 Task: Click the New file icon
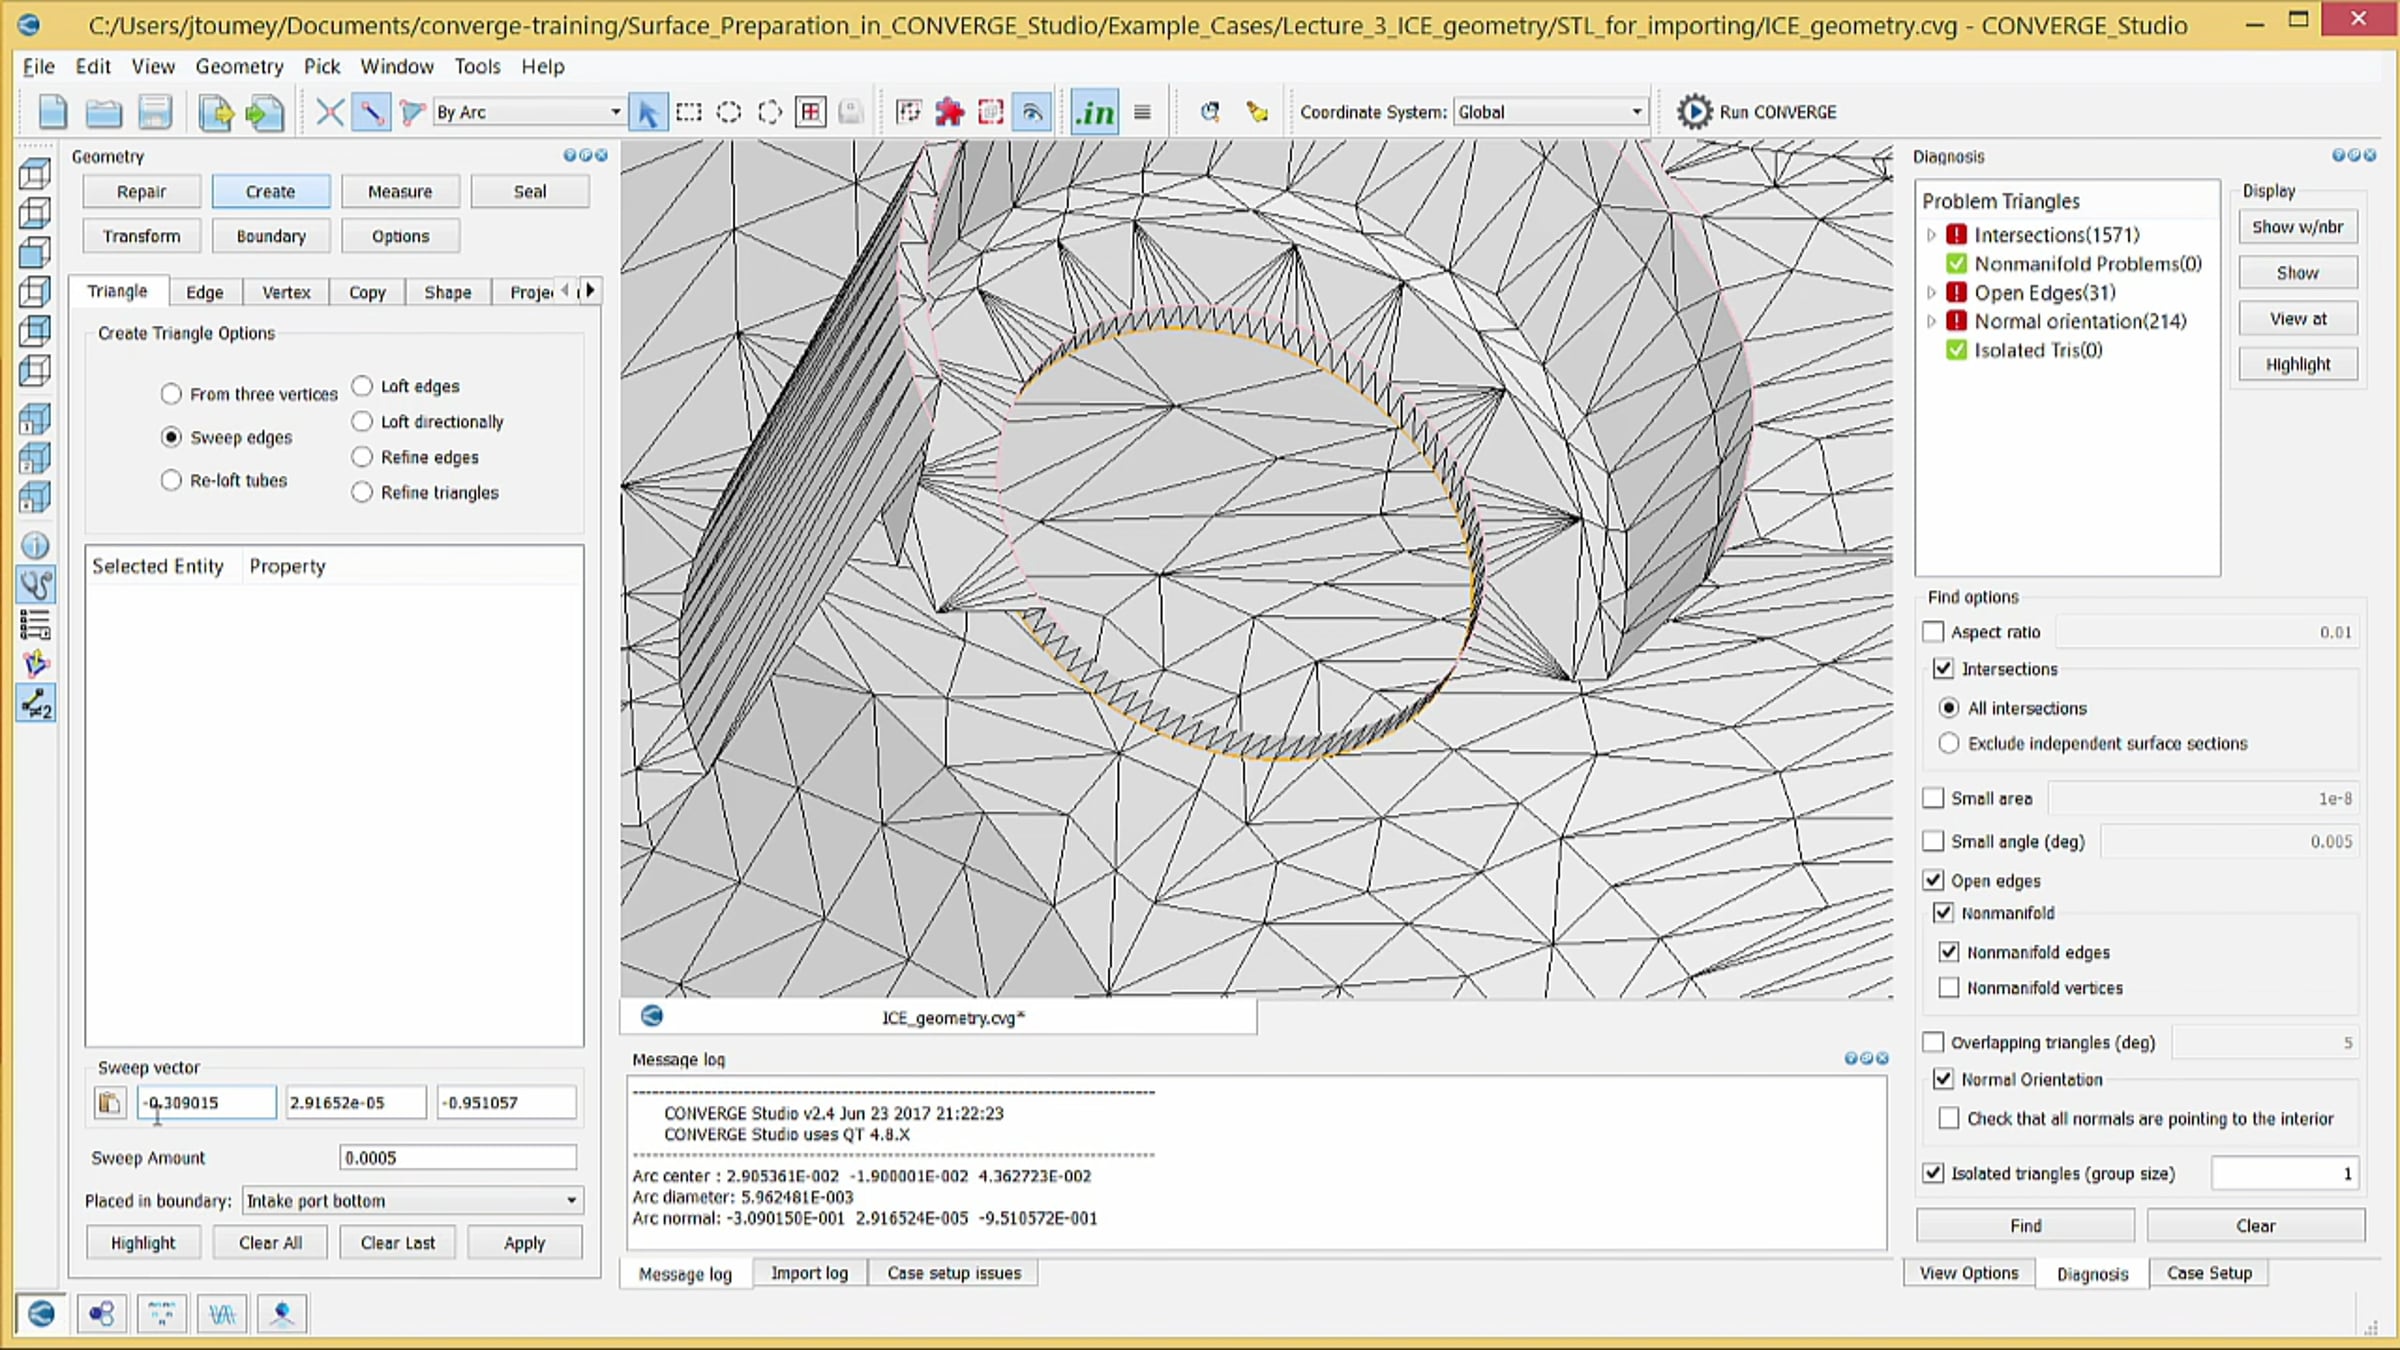coord(52,112)
